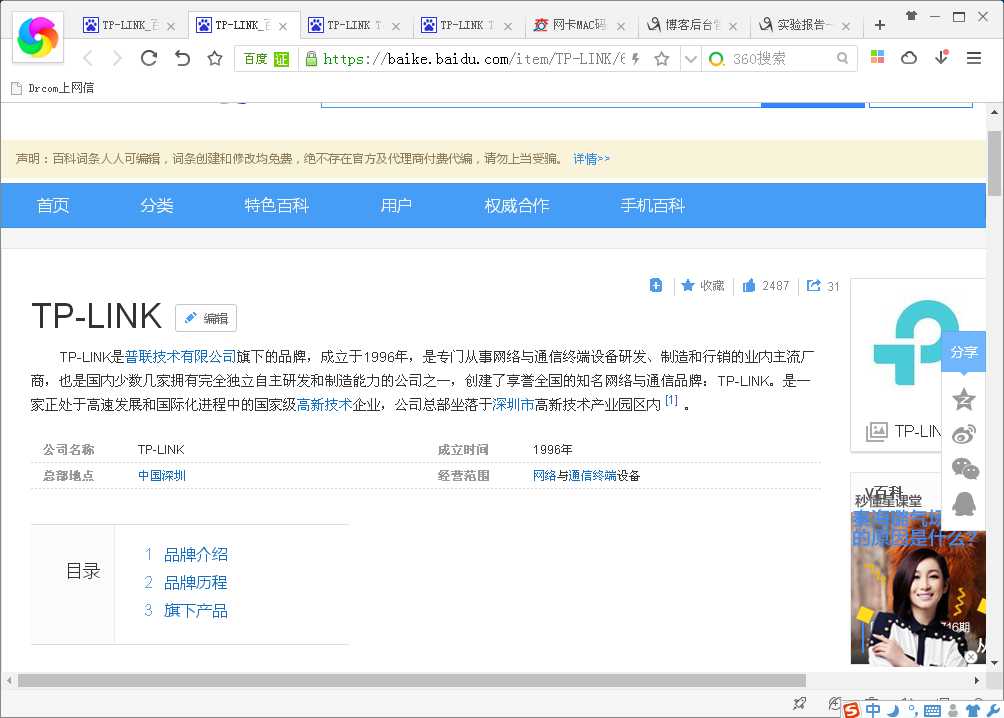1004x718 pixels.
Task: Click the 分享 share panel label
Action: pyautogui.click(x=963, y=352)
